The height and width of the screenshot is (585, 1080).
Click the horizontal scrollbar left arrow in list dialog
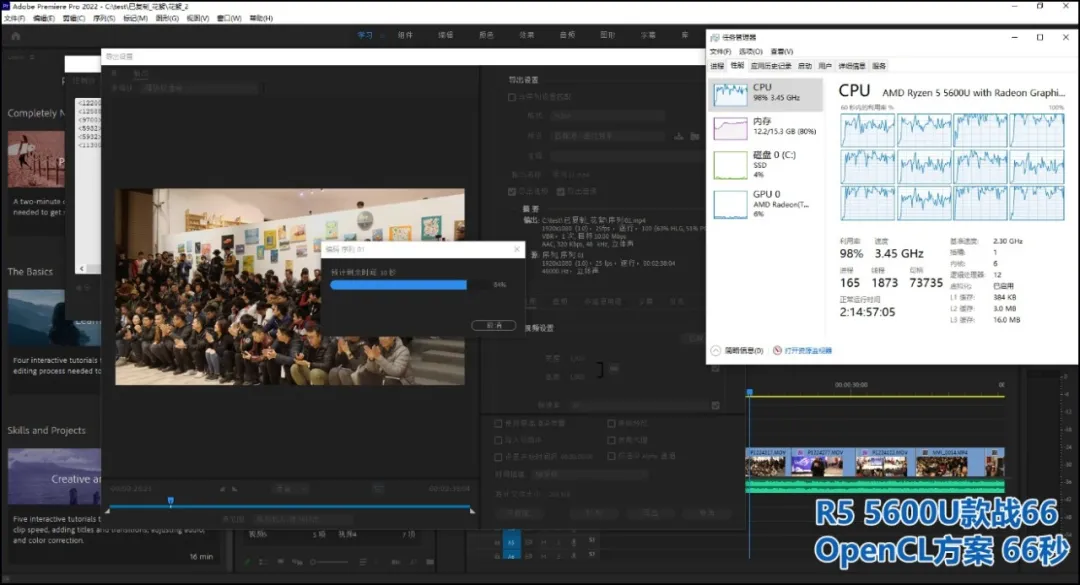tap(82, 268)
